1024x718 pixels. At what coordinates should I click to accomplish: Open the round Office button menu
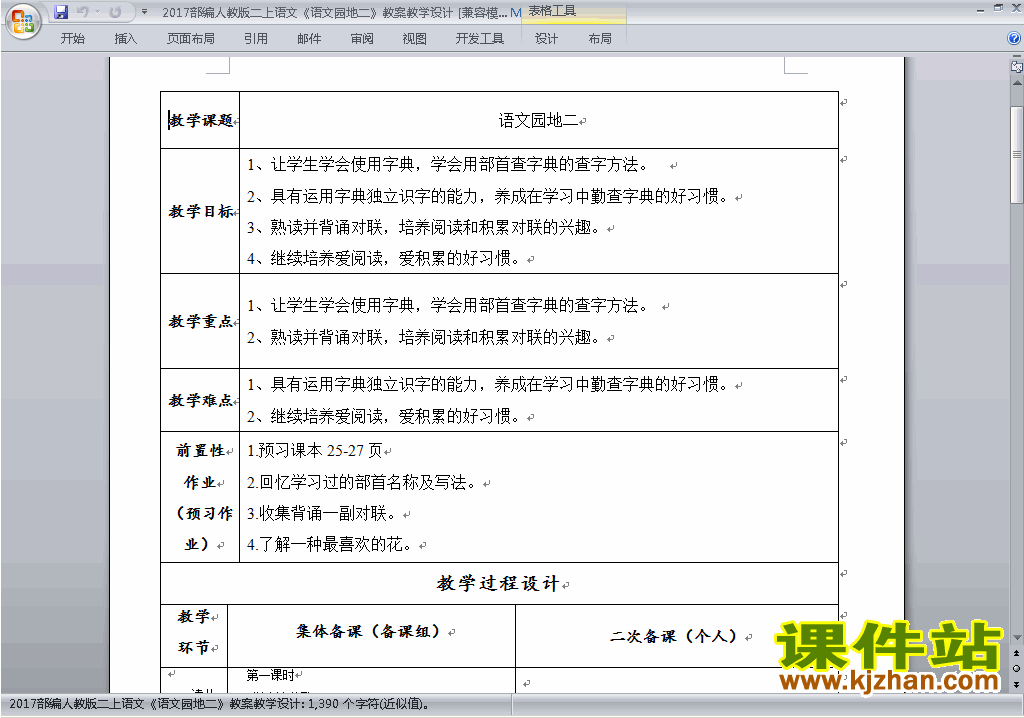tap(23, 22)
